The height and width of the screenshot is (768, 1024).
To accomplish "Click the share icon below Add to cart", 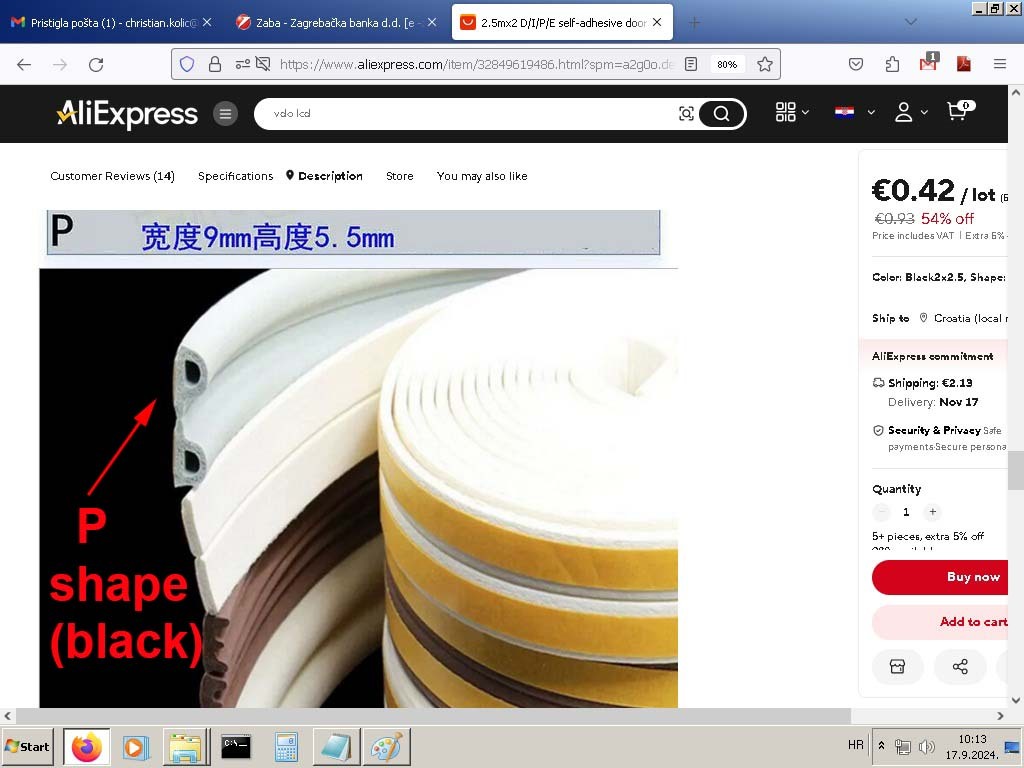I will pyautogui.click(x=960, y=667).
